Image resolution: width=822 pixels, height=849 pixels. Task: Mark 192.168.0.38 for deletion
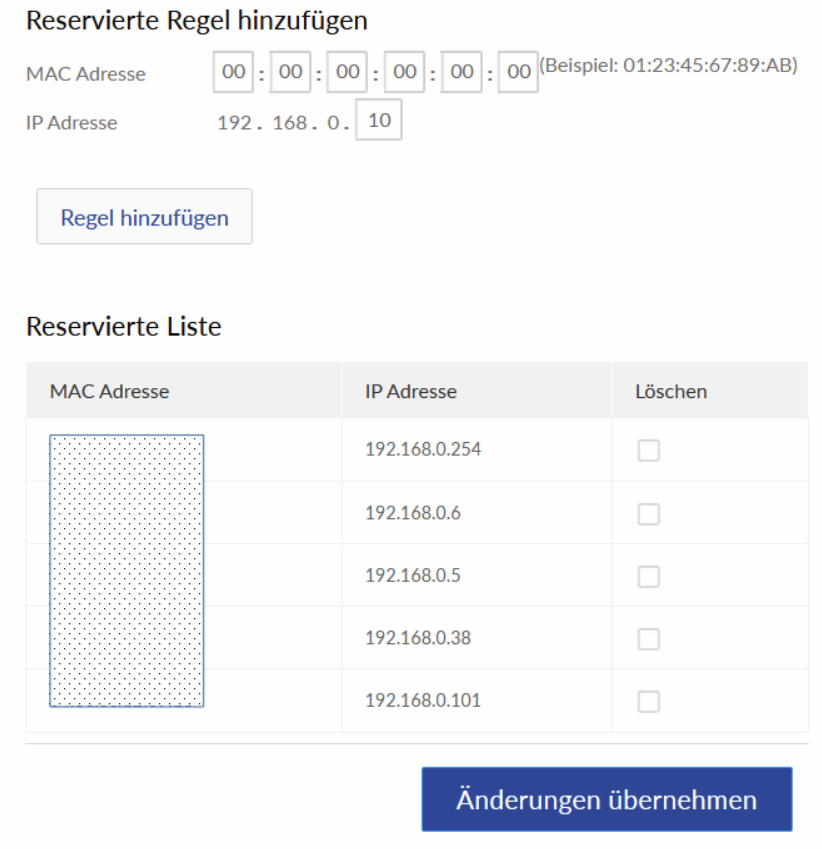[x=649, y=639]
